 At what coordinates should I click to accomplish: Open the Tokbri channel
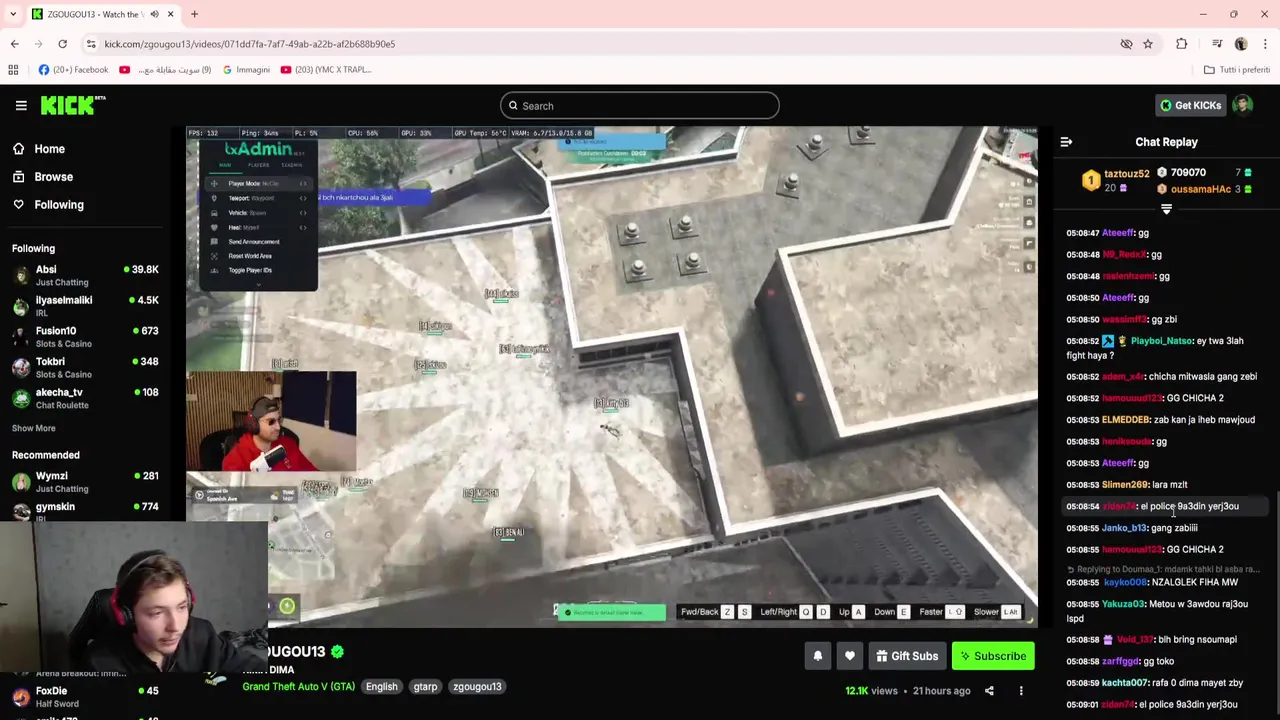click(x=85, y=367)
